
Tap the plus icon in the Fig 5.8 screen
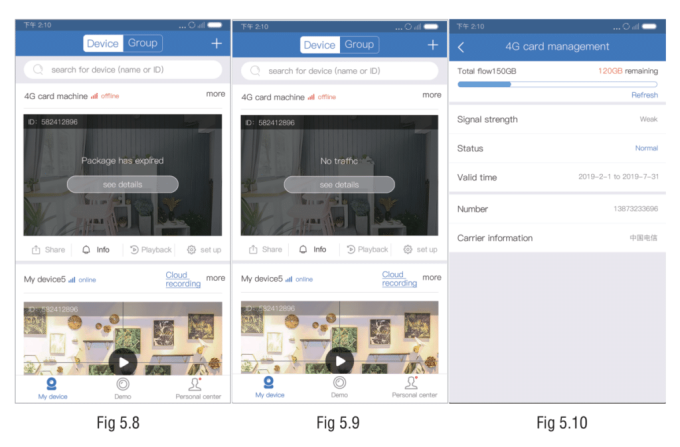tap(216, 44)
